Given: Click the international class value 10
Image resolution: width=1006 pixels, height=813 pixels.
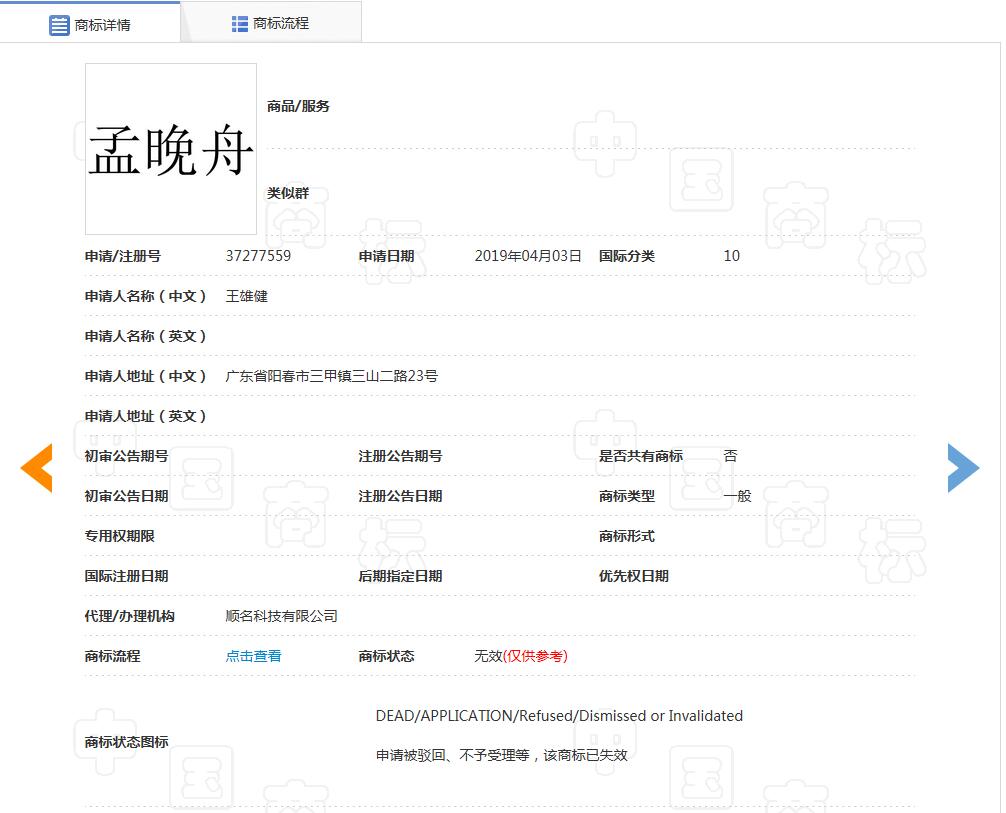Looking at the screenshot, I should click(x=732, y=256).
